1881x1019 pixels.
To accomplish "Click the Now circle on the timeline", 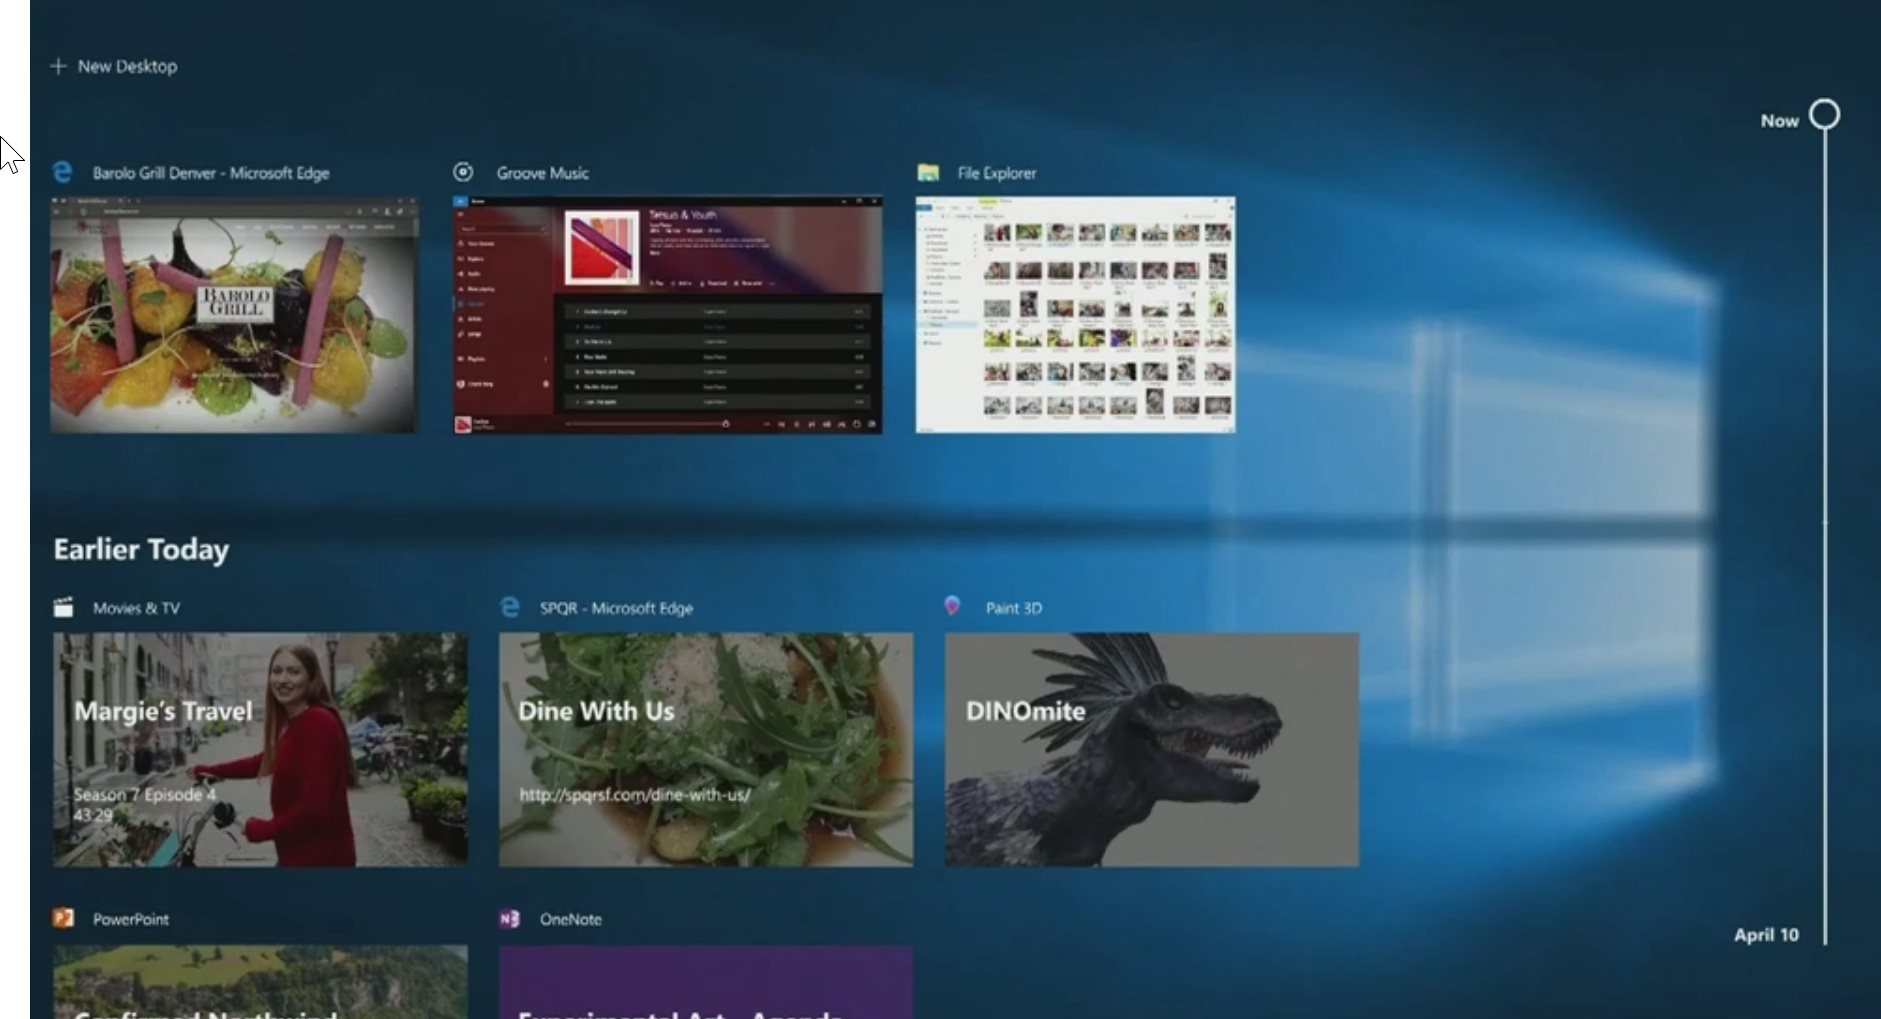I will pos(1824,114).
